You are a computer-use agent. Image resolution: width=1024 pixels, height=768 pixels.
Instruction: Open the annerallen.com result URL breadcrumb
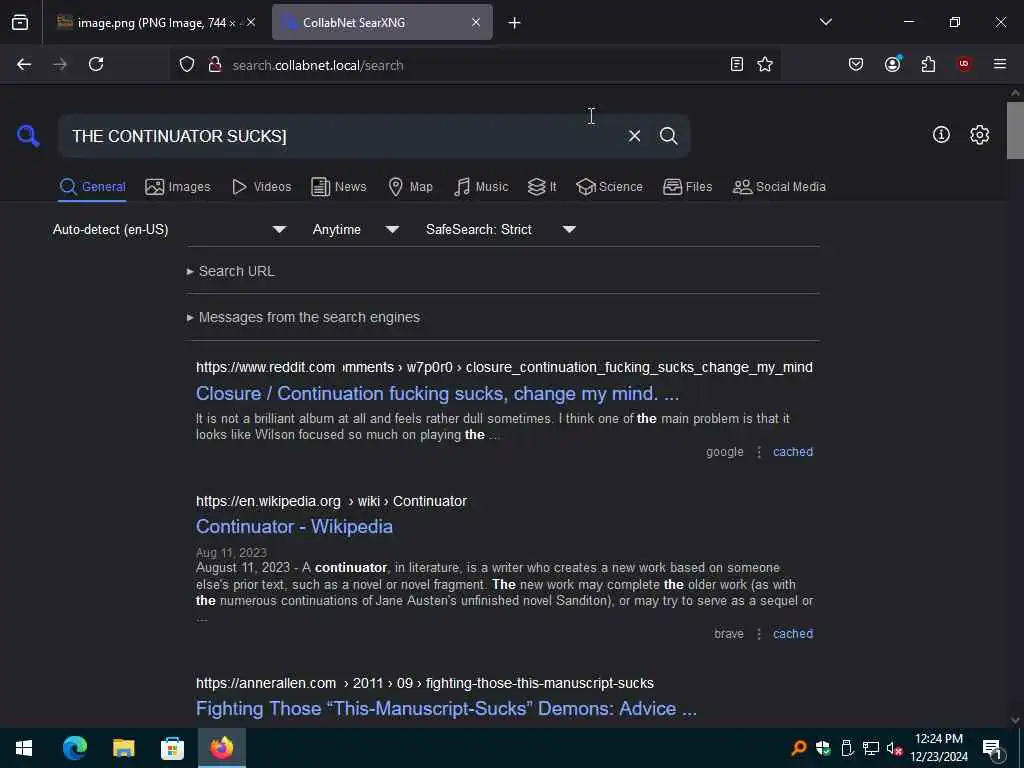tap(424, 683)
